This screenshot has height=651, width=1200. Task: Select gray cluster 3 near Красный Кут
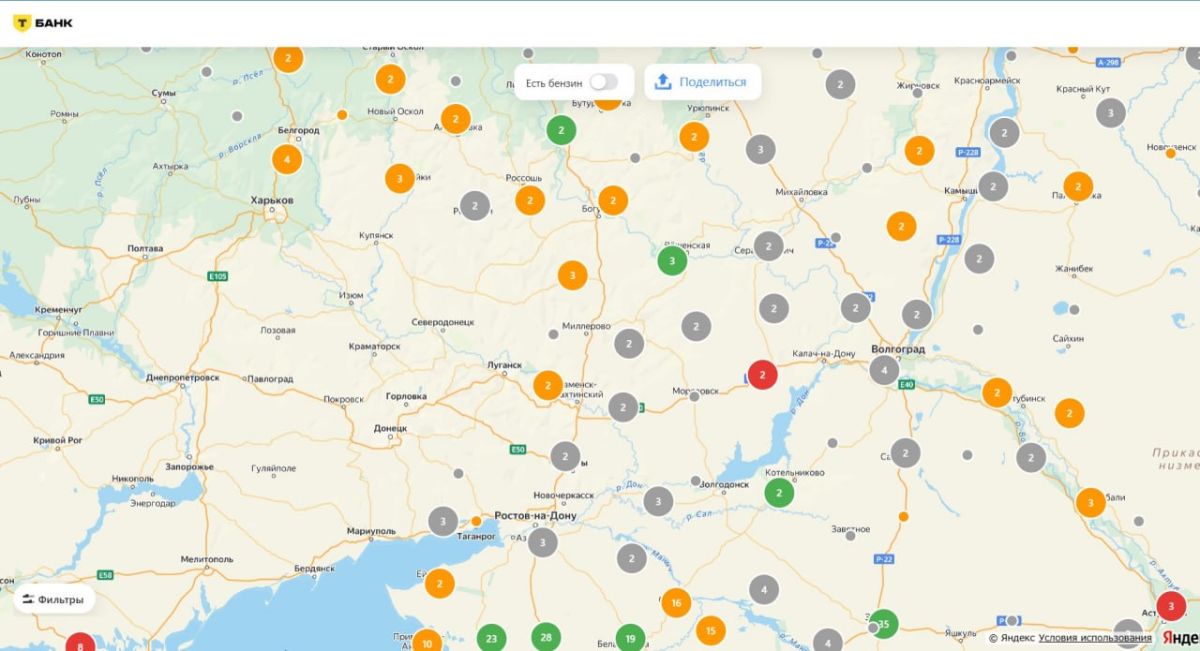(1110, 113)
